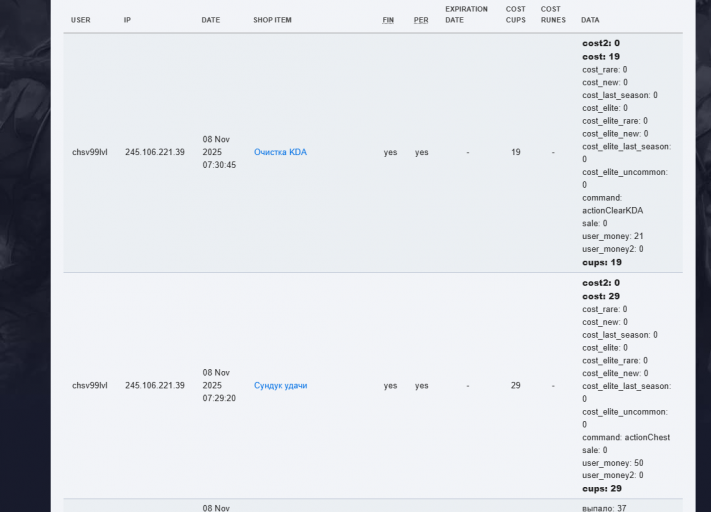The width and height of the screenshot is (711, 512).
Task: Click the DATE column header
Action: 211,20
